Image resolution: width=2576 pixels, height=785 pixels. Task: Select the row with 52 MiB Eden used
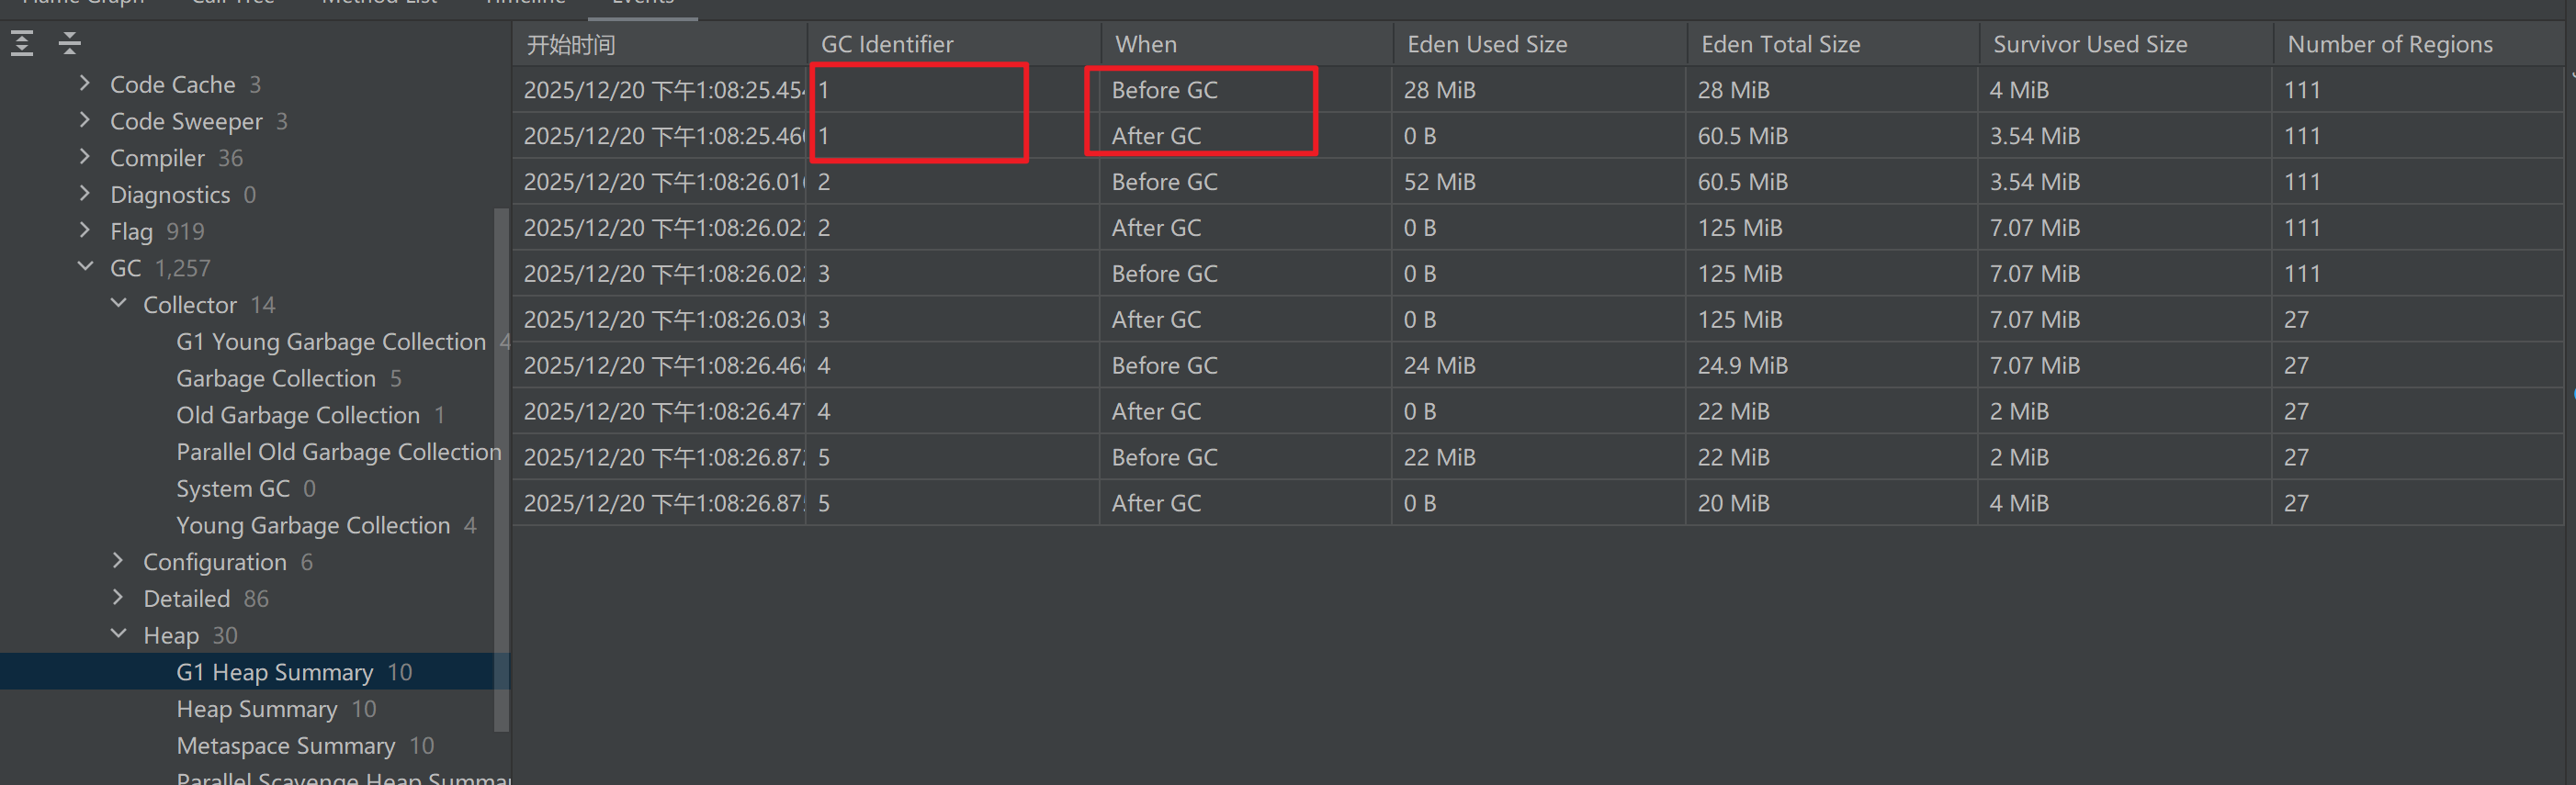1438,182
